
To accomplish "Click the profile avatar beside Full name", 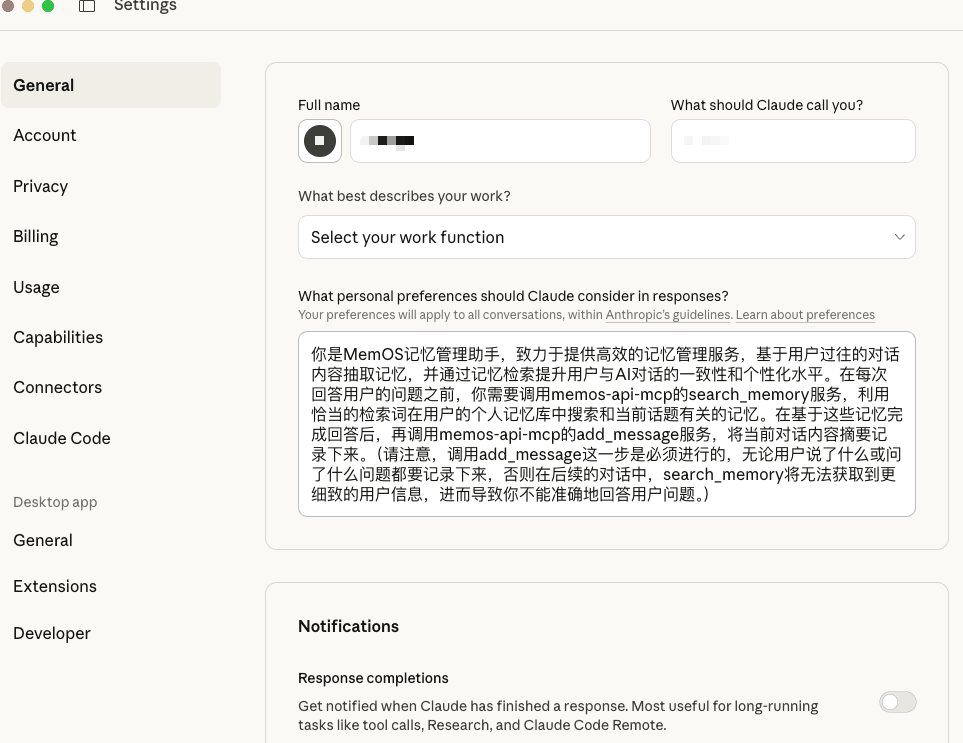I will [319, 140].
